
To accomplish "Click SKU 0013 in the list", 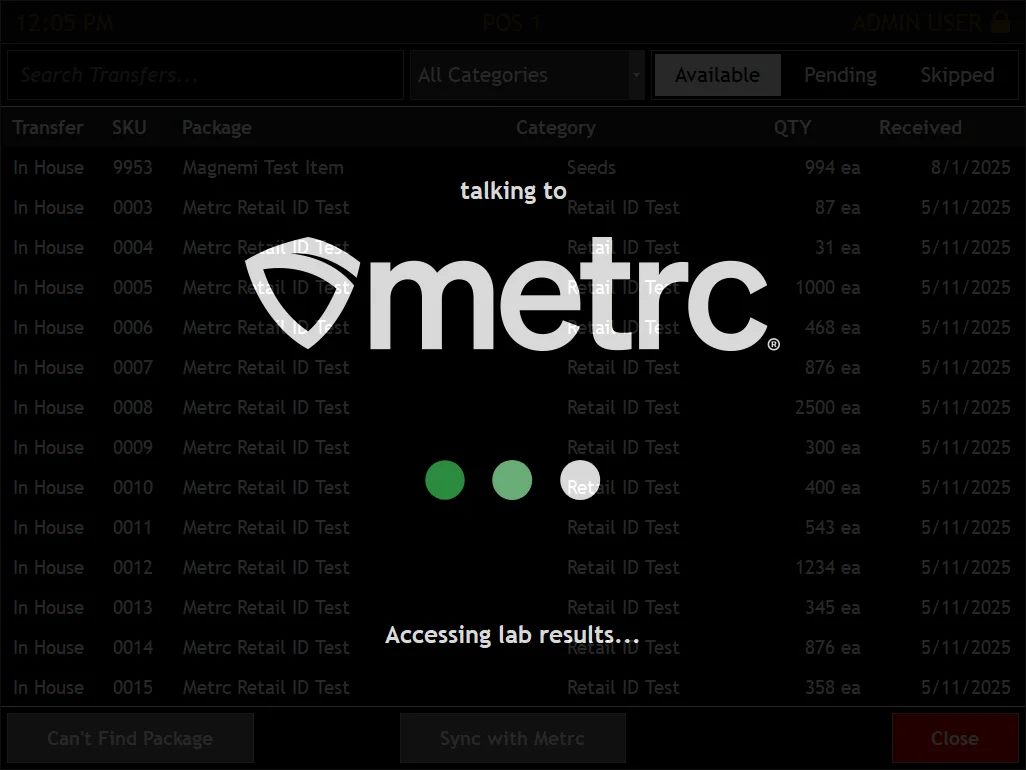I will click(133, 607).
